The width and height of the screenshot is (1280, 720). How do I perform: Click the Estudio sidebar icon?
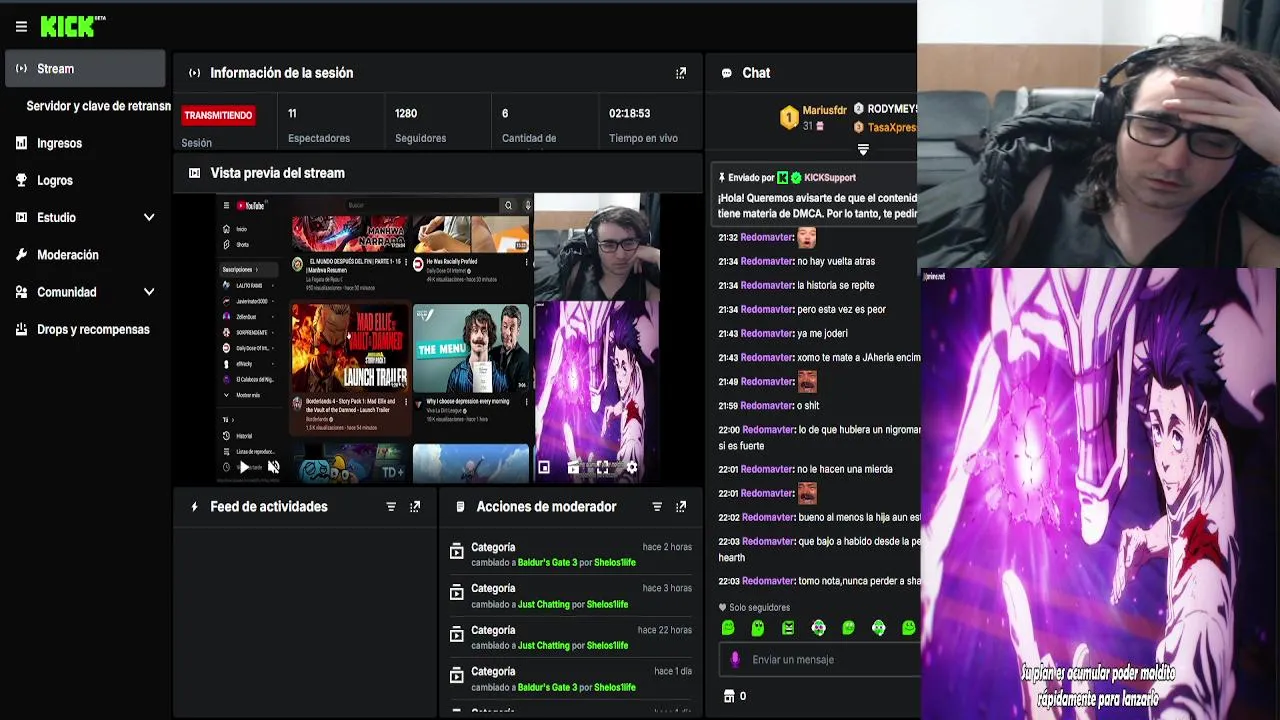click(21, 217)
